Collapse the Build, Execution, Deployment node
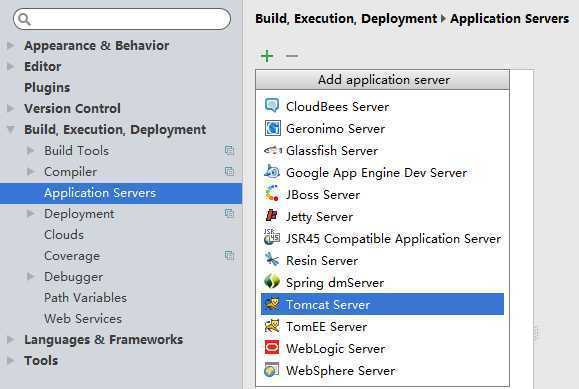This screenshot has height=389, width=579. tap(11, 129)
